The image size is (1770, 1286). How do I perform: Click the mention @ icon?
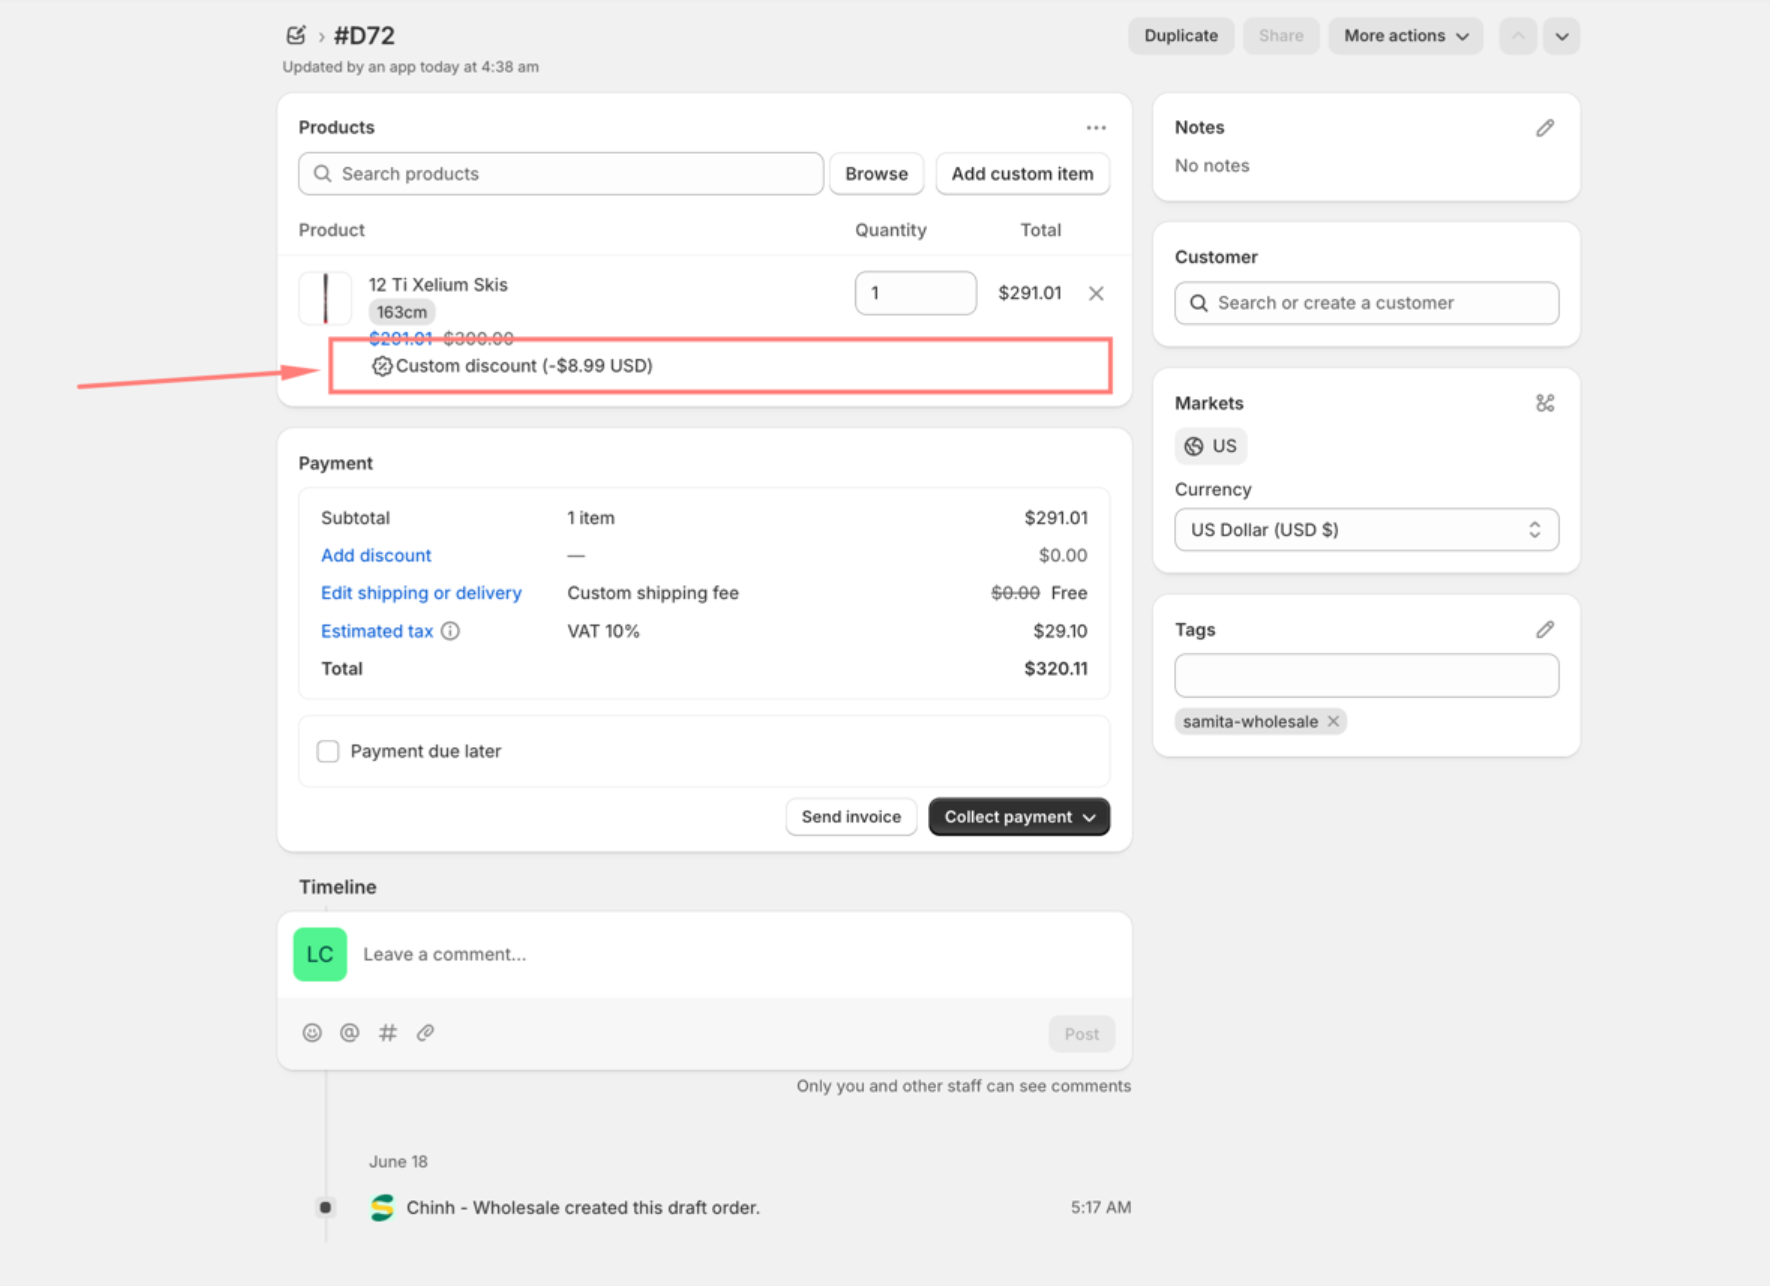[349, 1033]
